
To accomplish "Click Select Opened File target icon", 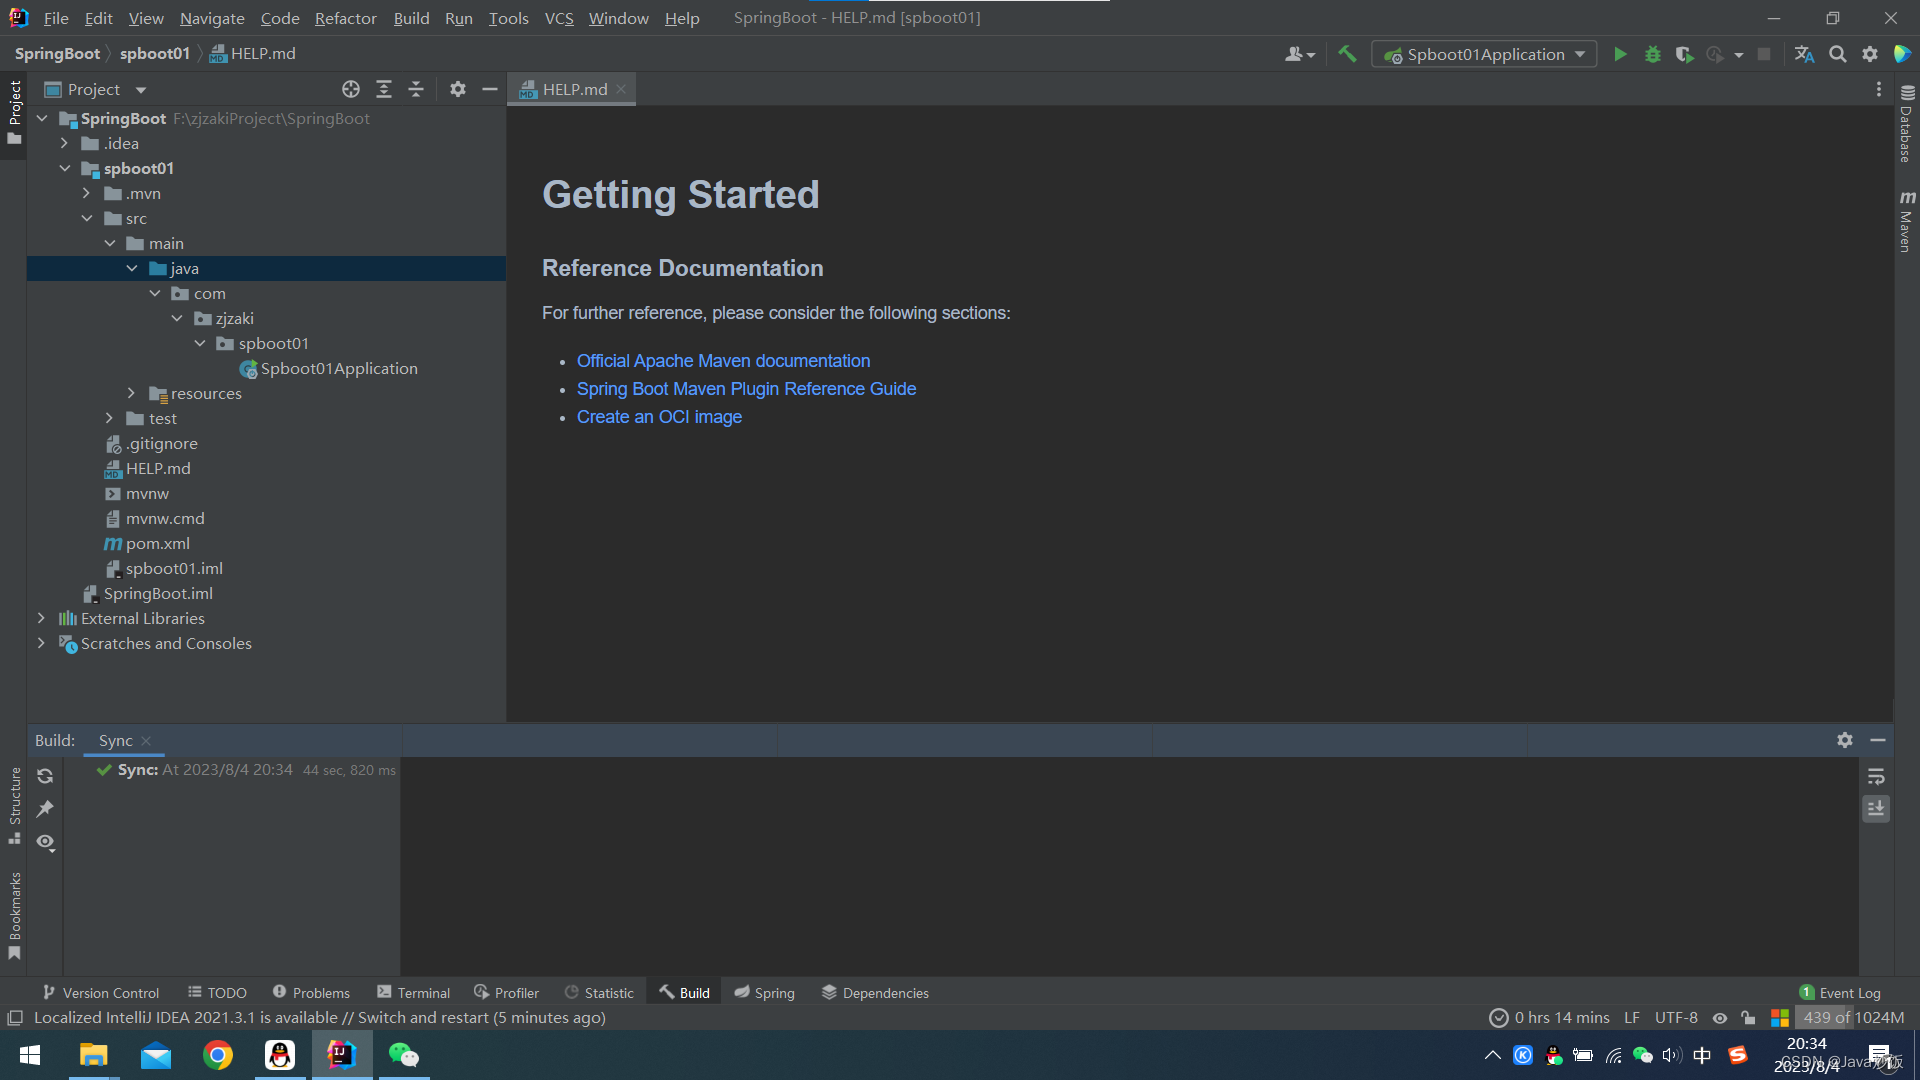I will [350, 90].
